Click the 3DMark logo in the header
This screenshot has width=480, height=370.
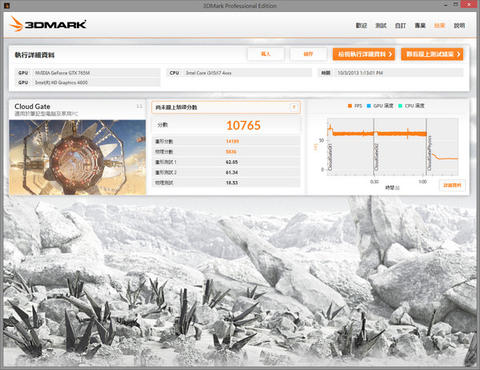48,24
